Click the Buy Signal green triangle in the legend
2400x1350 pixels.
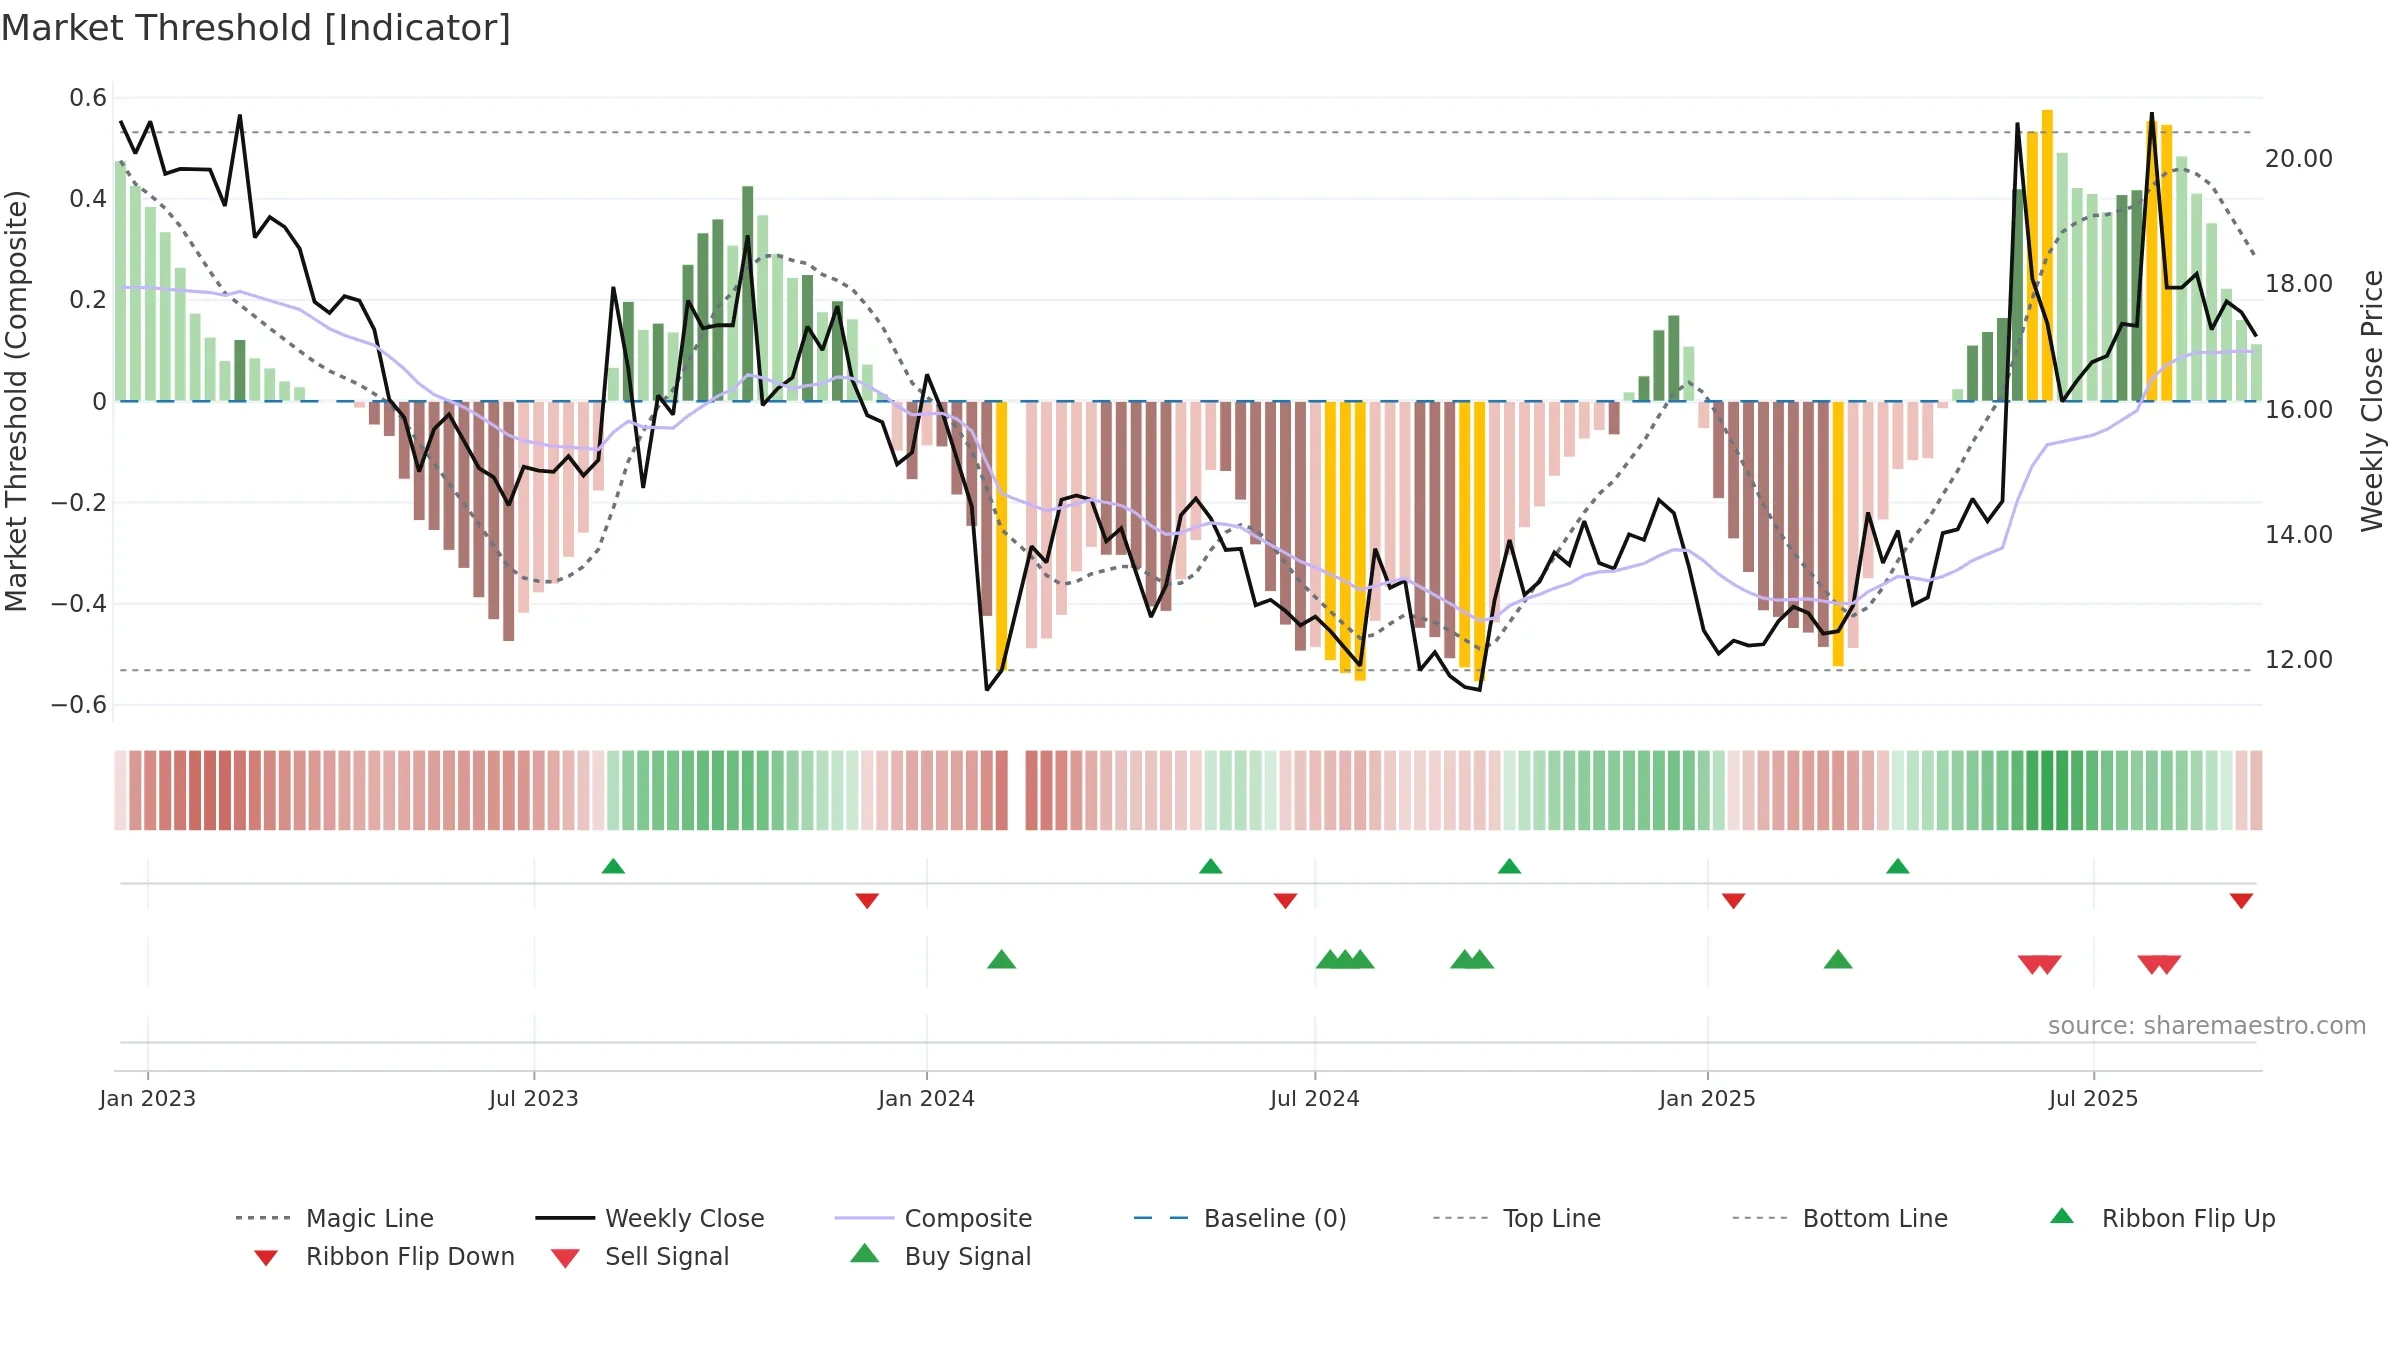865,1253
